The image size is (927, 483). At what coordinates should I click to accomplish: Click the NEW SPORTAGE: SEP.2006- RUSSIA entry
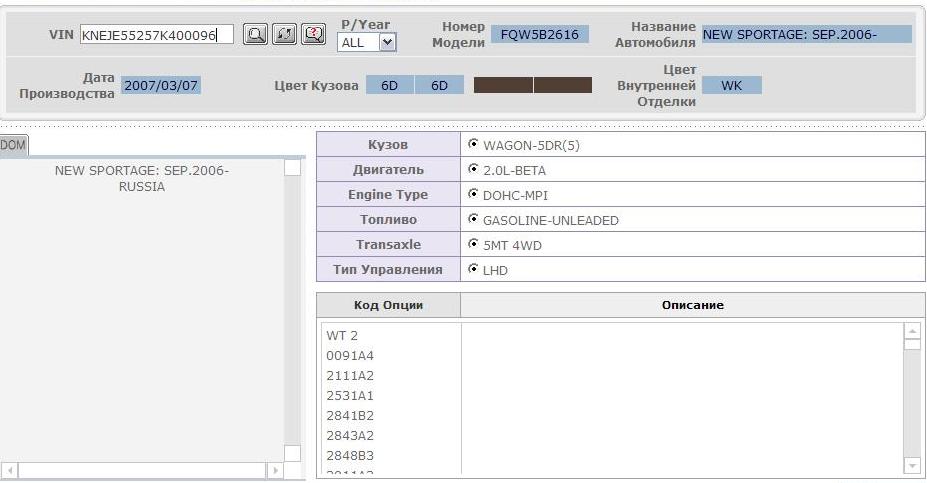[x=141, y=179]
